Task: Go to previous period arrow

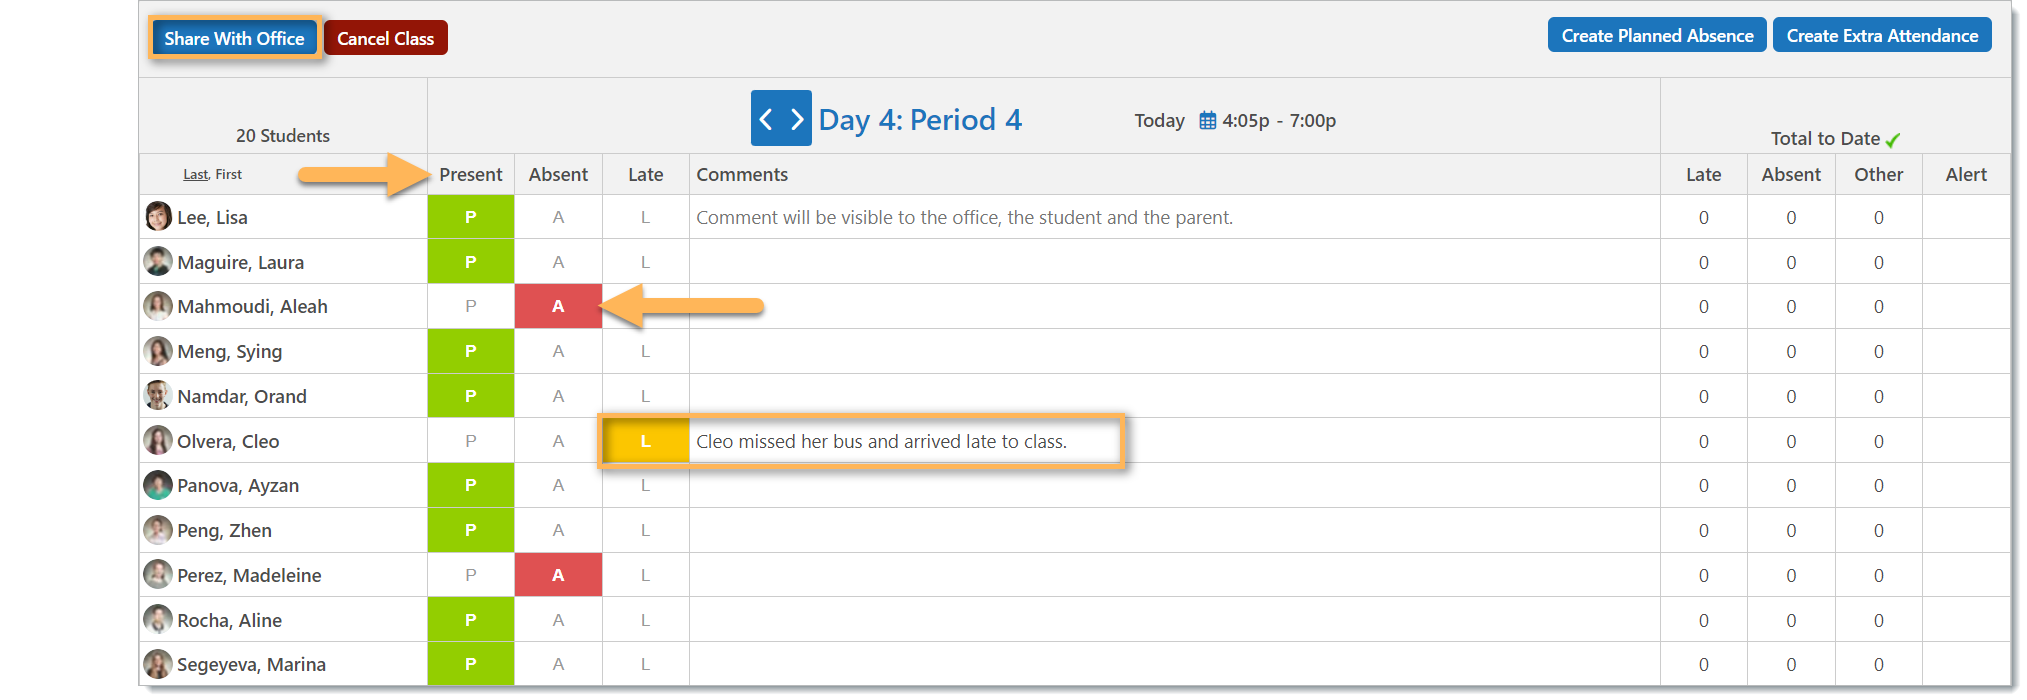Action: point(766,119)
